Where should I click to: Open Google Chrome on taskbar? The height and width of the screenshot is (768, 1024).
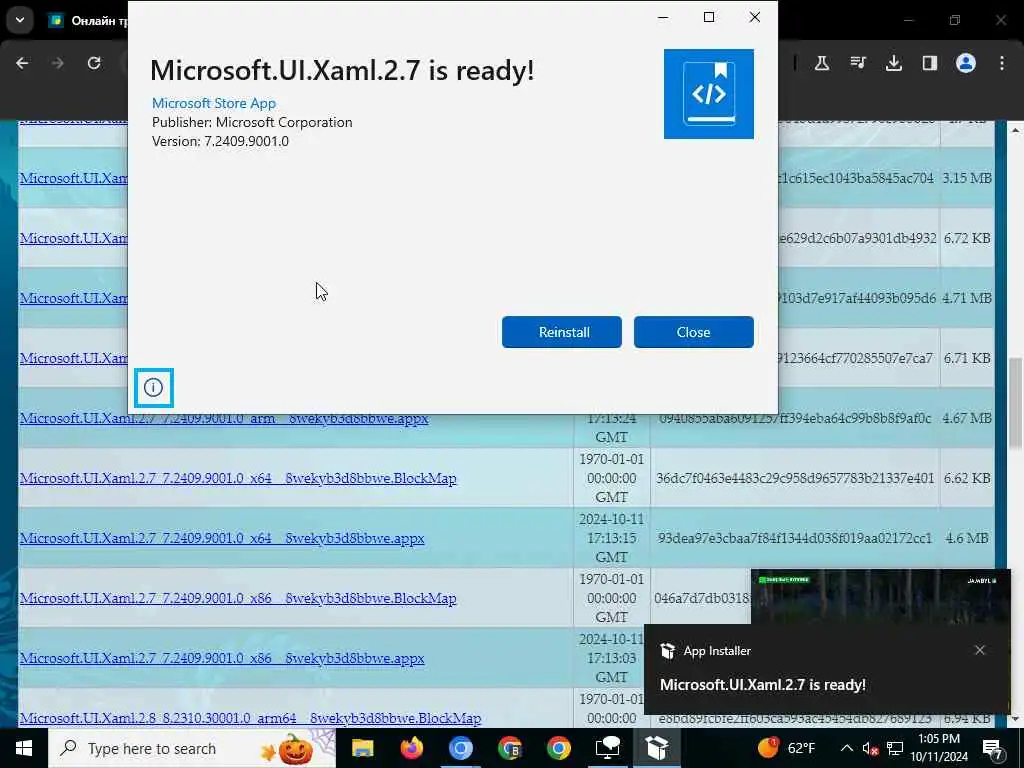(x=558, y=748)
